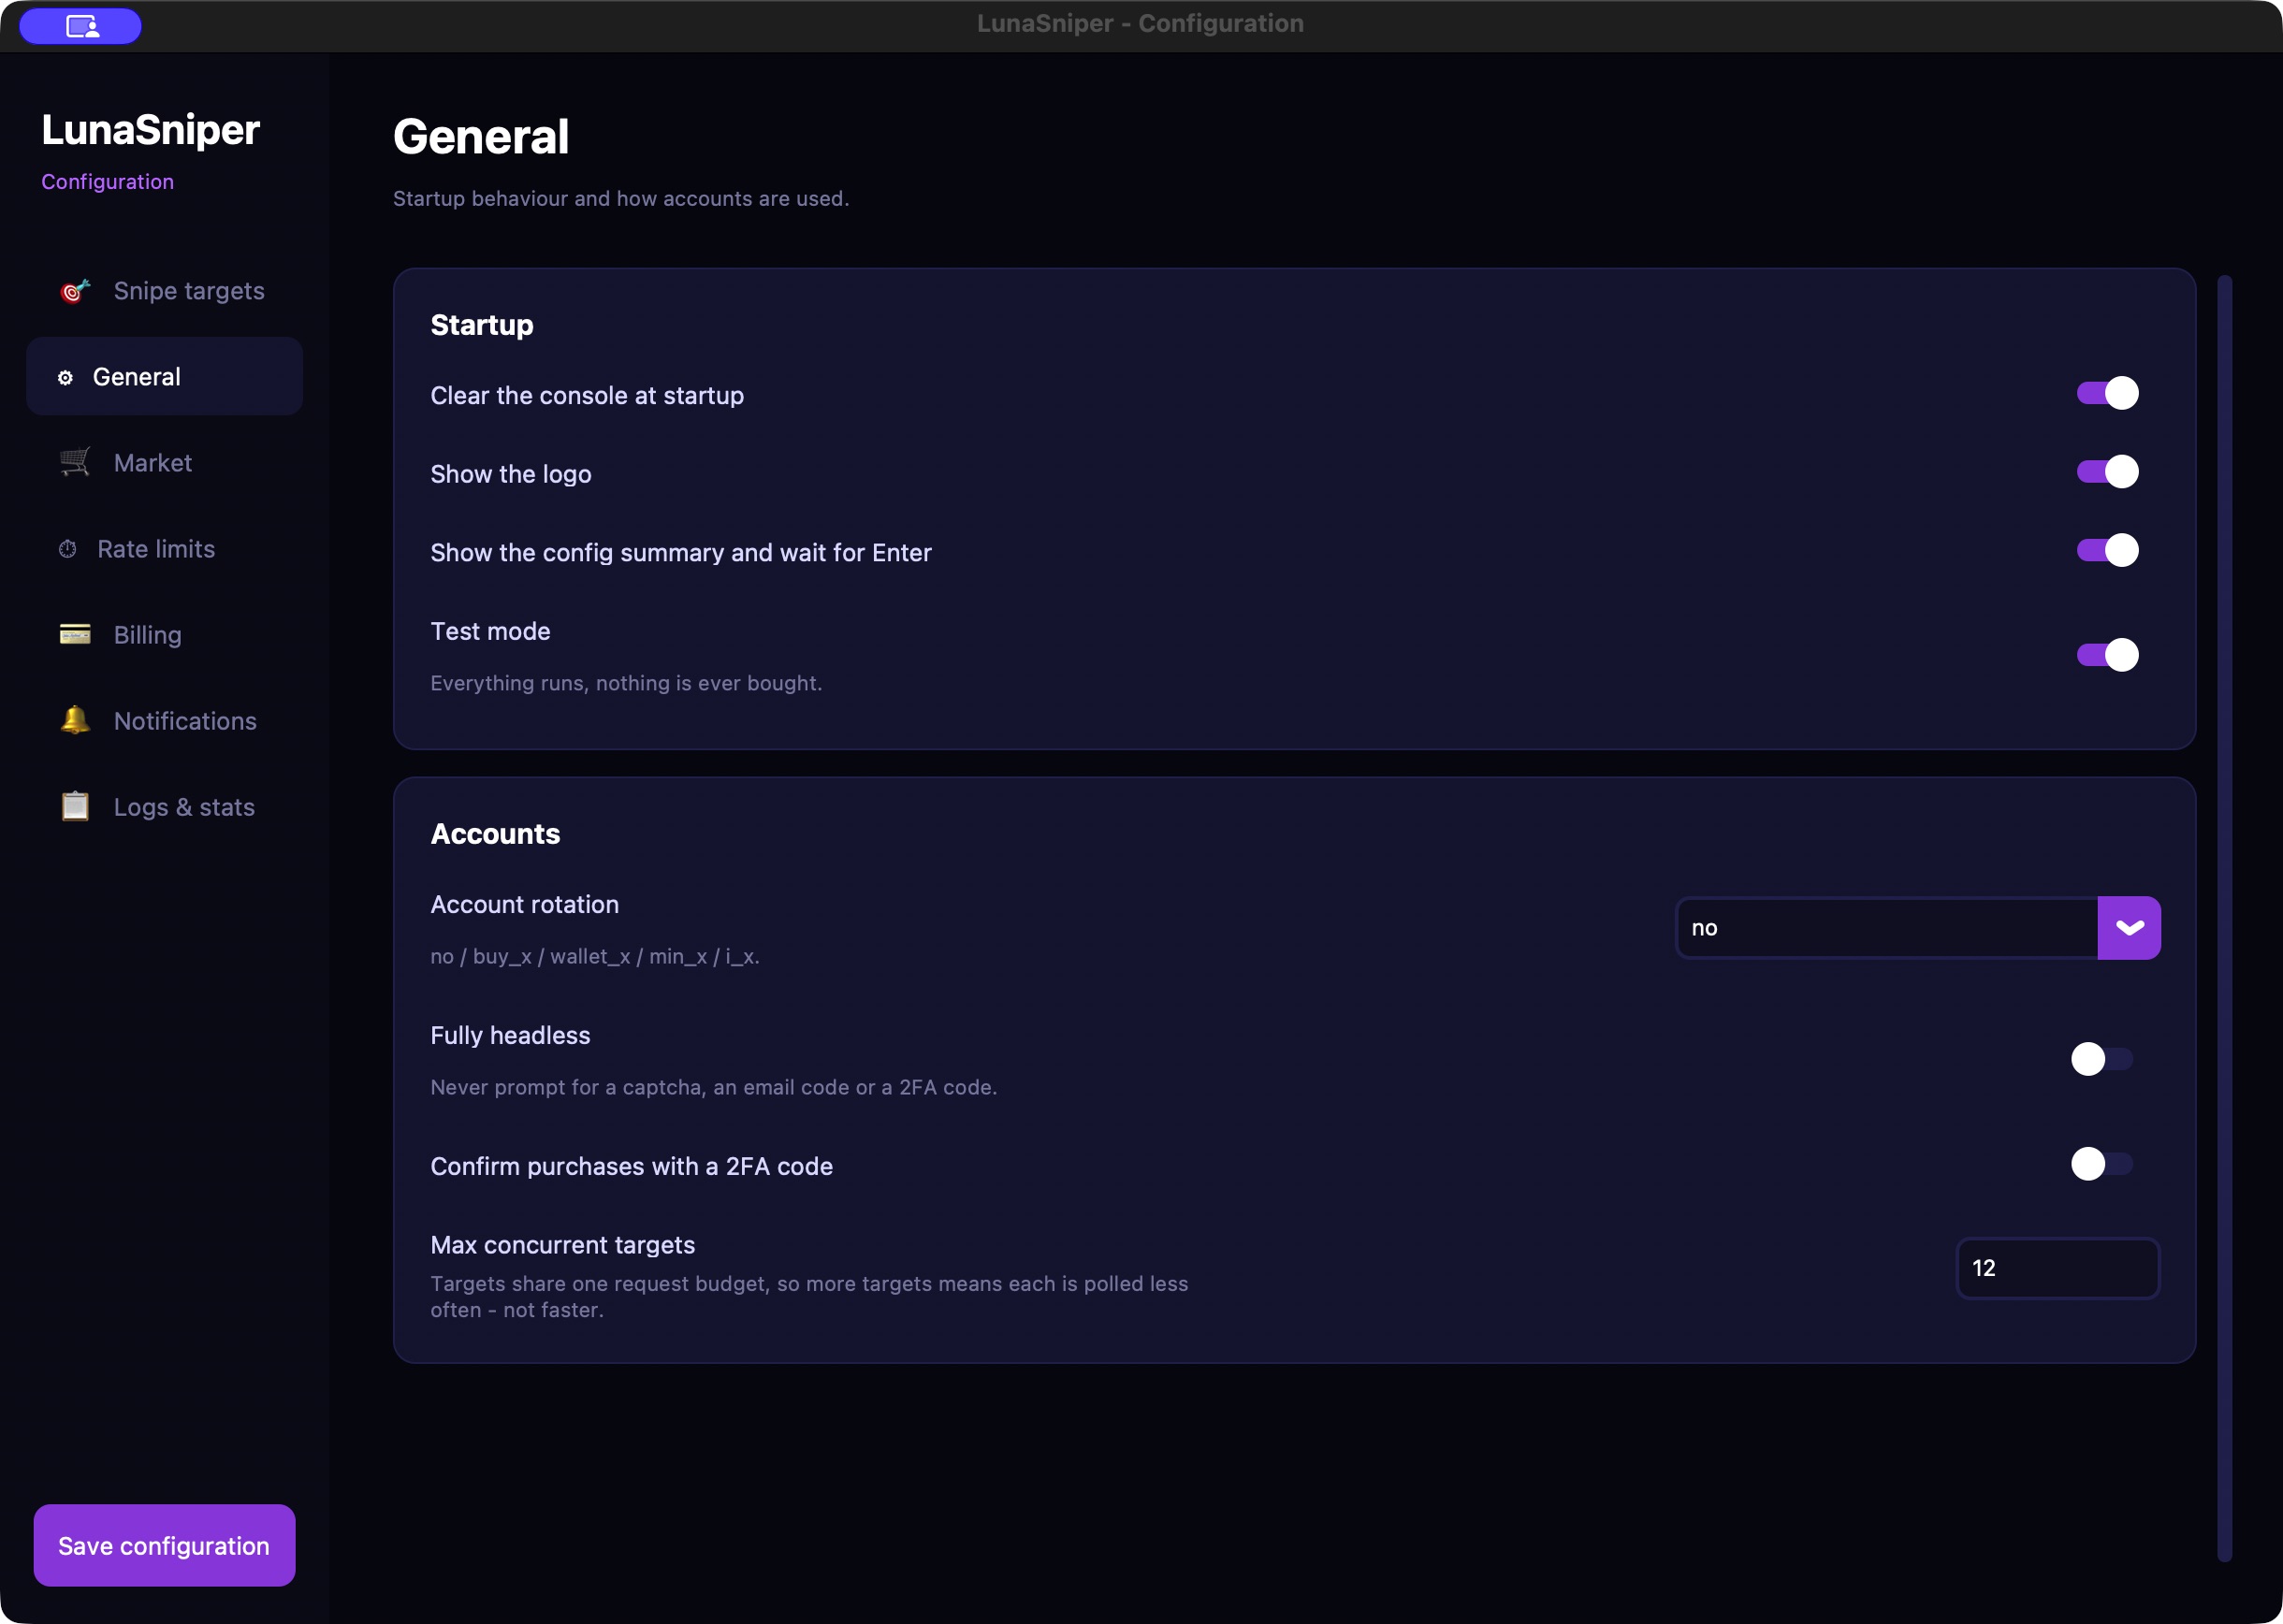The width and height of the screenshot is (2283, 1624).
Task: Click the 'Startup' section heading
Action: click(482, 325)
